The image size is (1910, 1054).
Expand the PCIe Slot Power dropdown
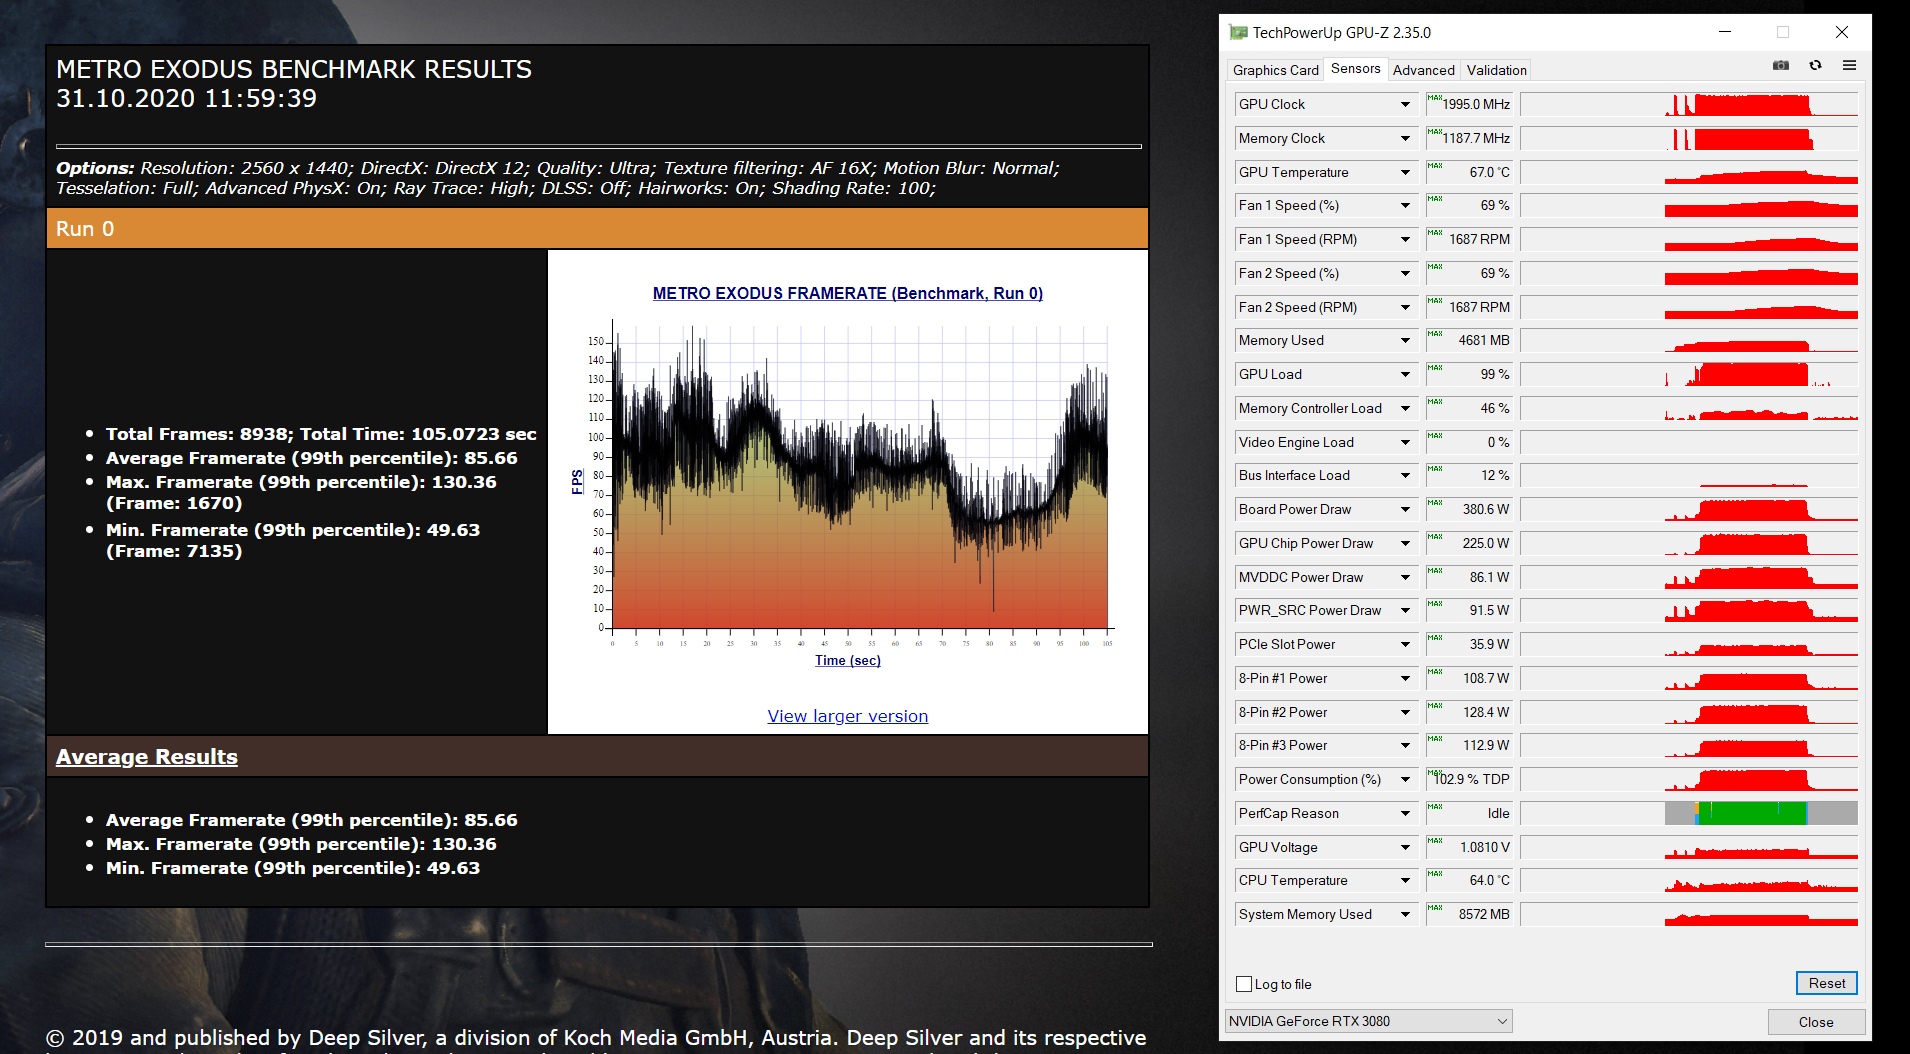click(1405, 644)
